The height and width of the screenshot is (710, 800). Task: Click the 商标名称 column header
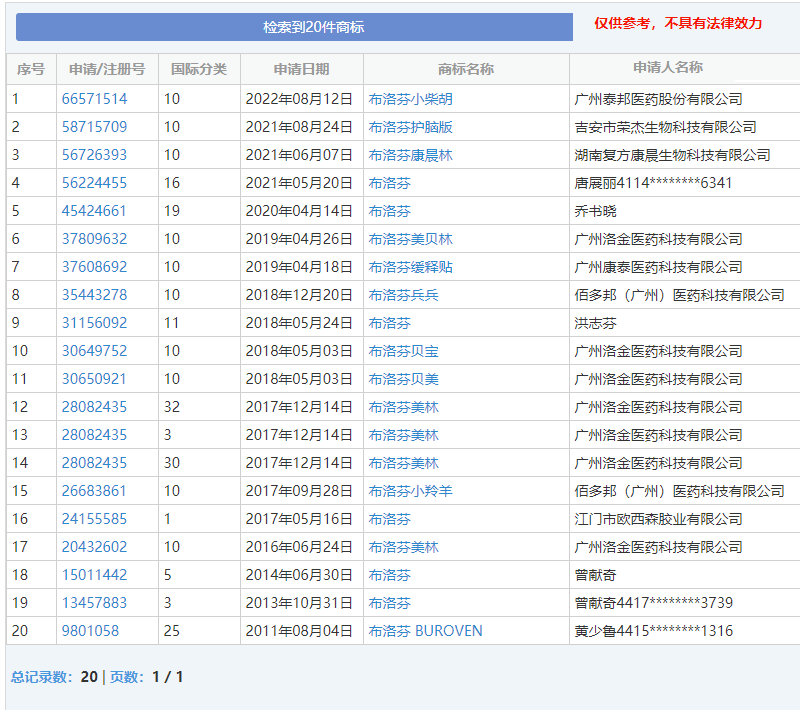(x=466, y=69)
